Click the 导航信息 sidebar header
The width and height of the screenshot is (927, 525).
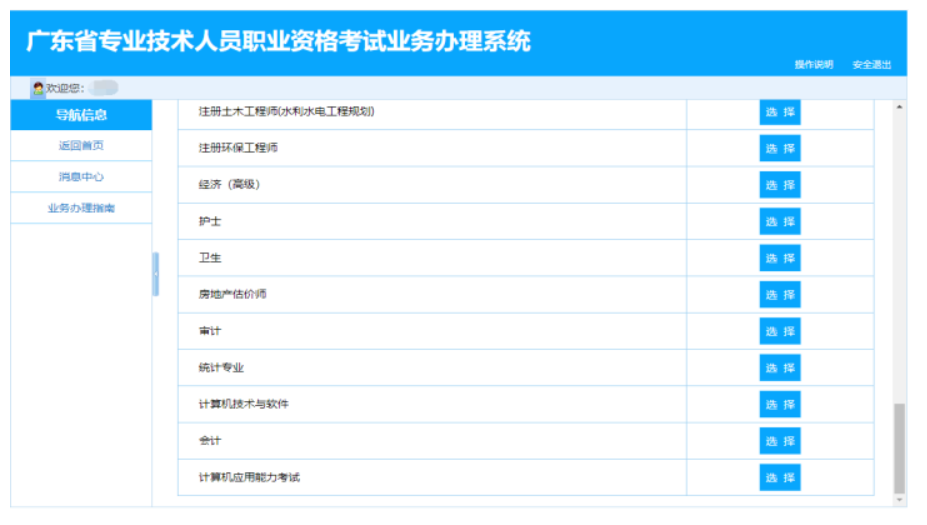(81, 115)
